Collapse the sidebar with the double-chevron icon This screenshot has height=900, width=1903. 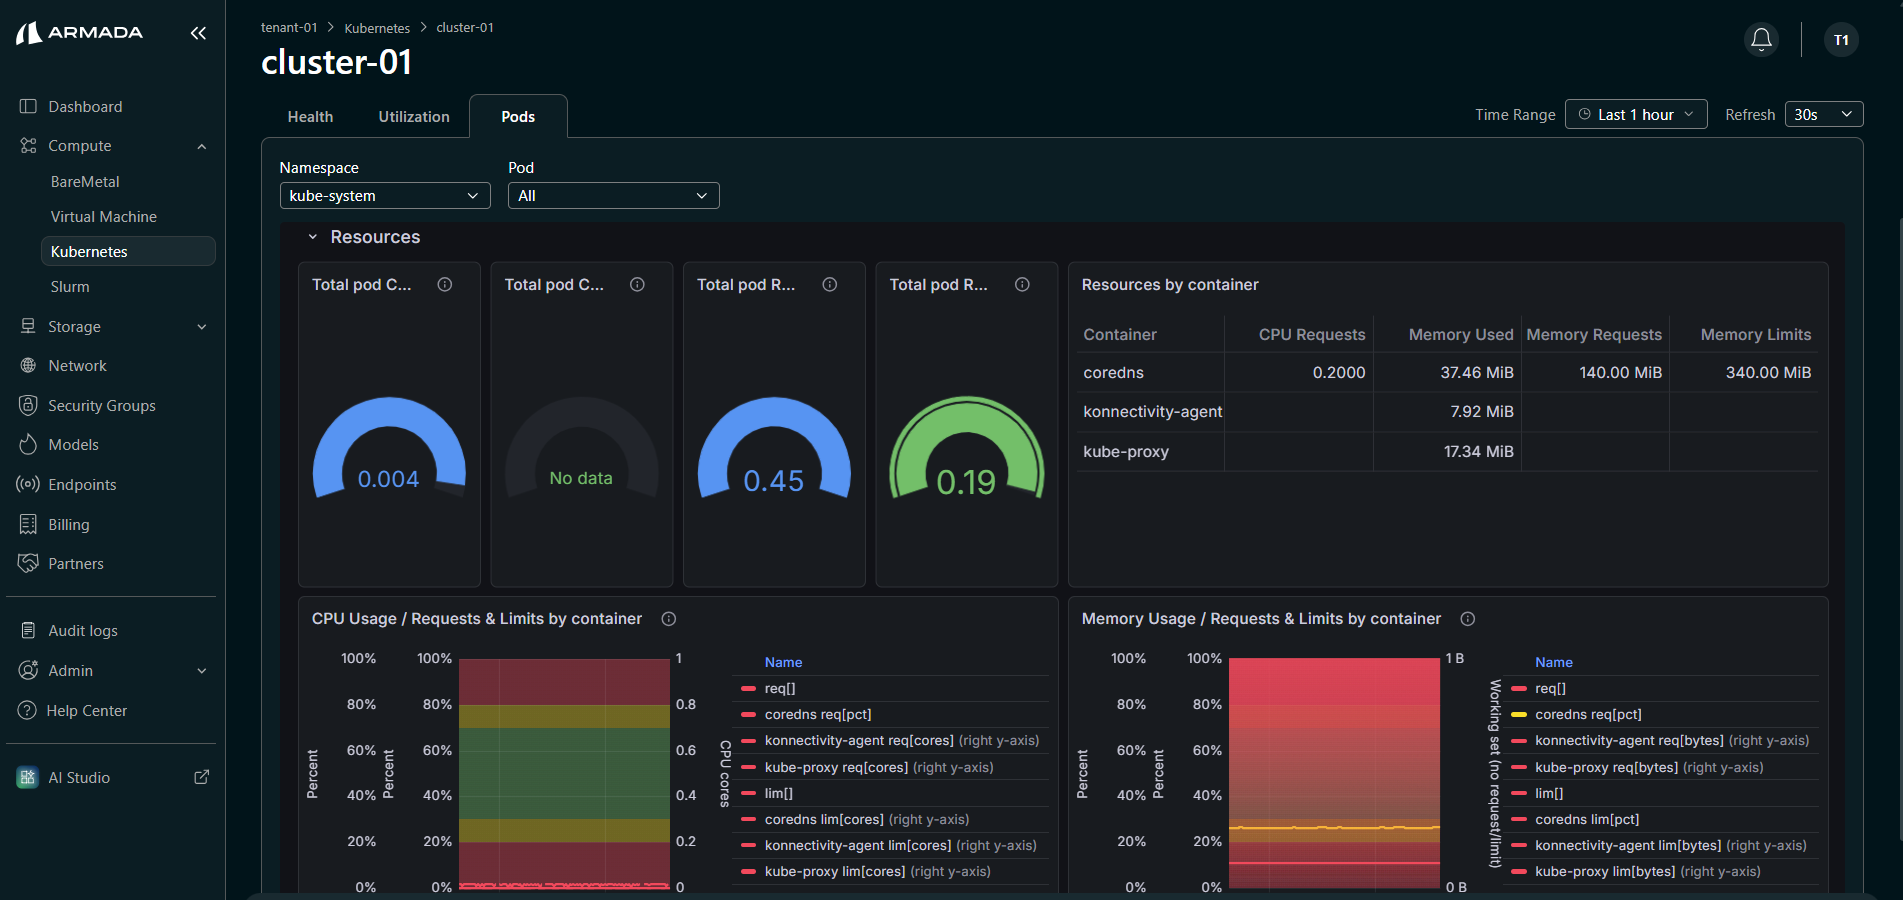[x=198, y=33]
